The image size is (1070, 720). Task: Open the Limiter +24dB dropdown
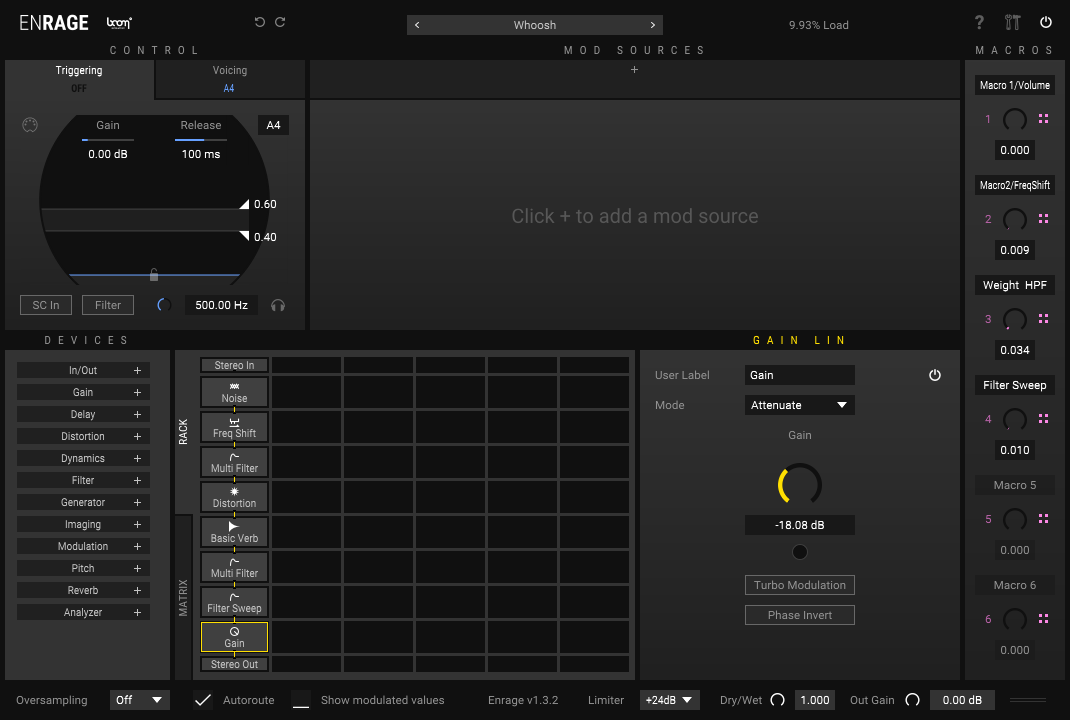coord(669,700)
